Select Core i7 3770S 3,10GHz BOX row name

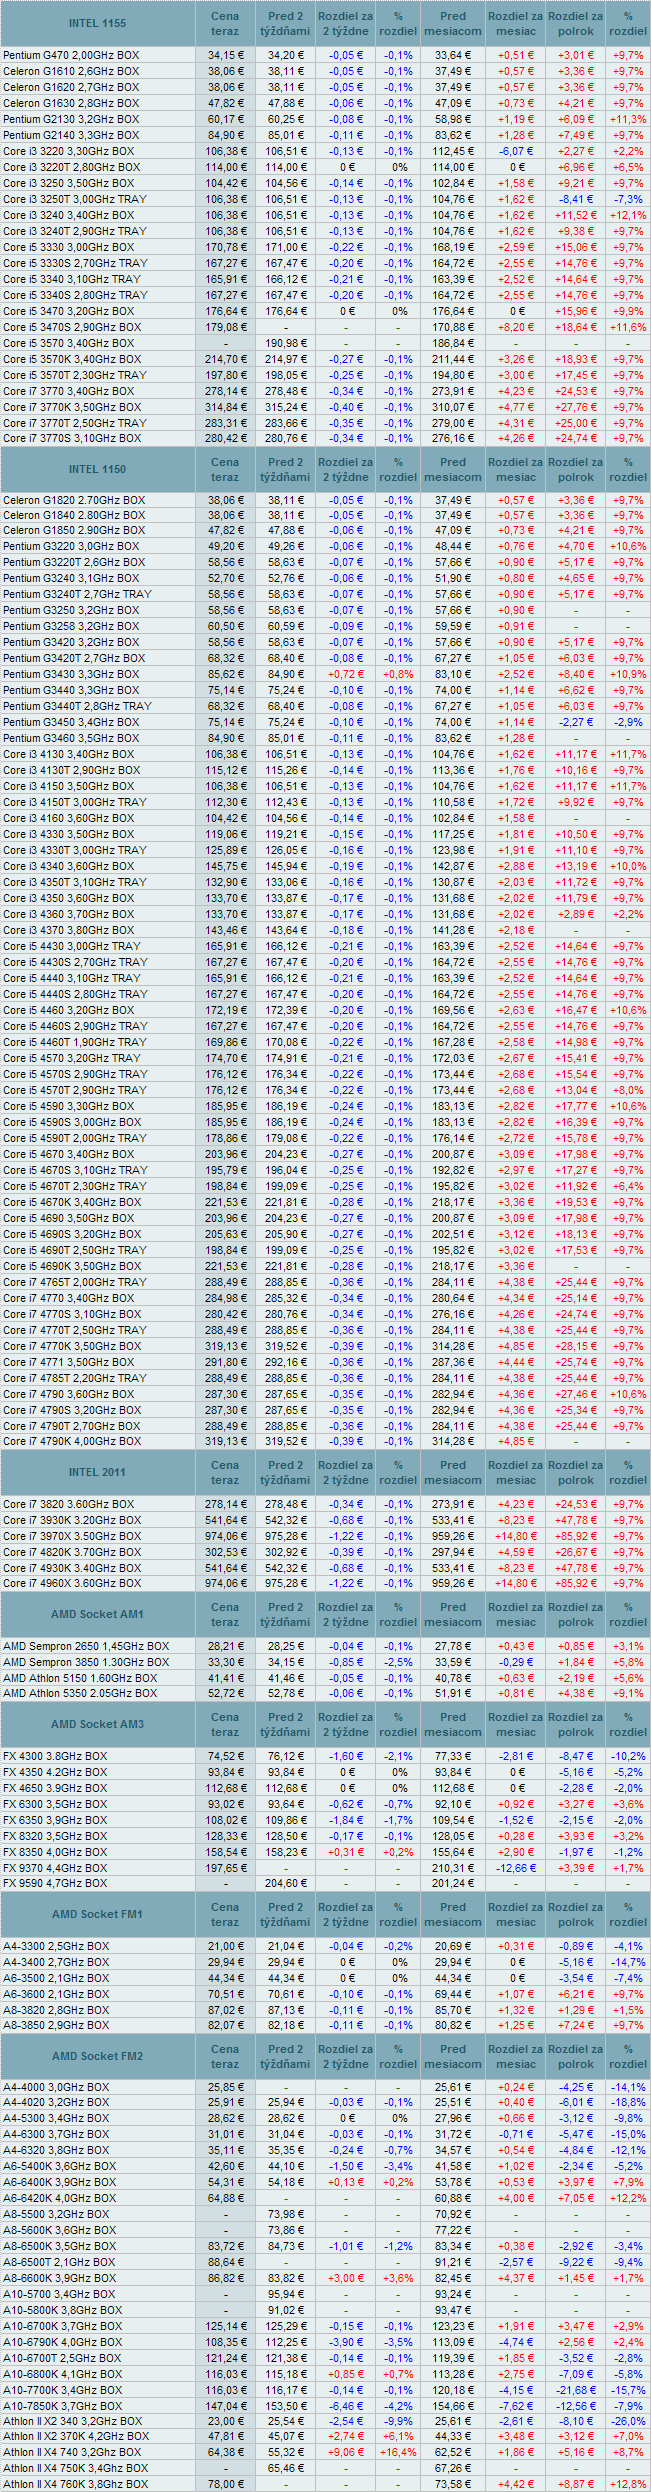coord(72,438)
